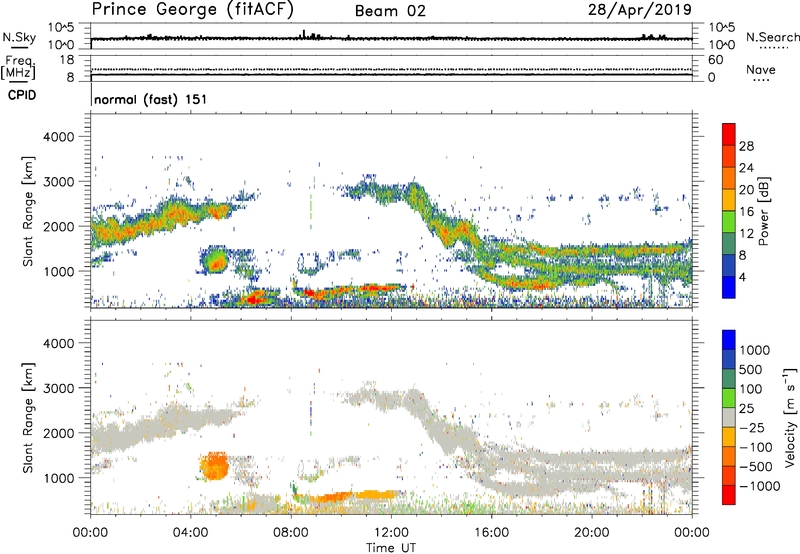The width and height of the screenshot is (800, 554).
Task: Click the Velocity colorbar gray segment
Action: 729,417
